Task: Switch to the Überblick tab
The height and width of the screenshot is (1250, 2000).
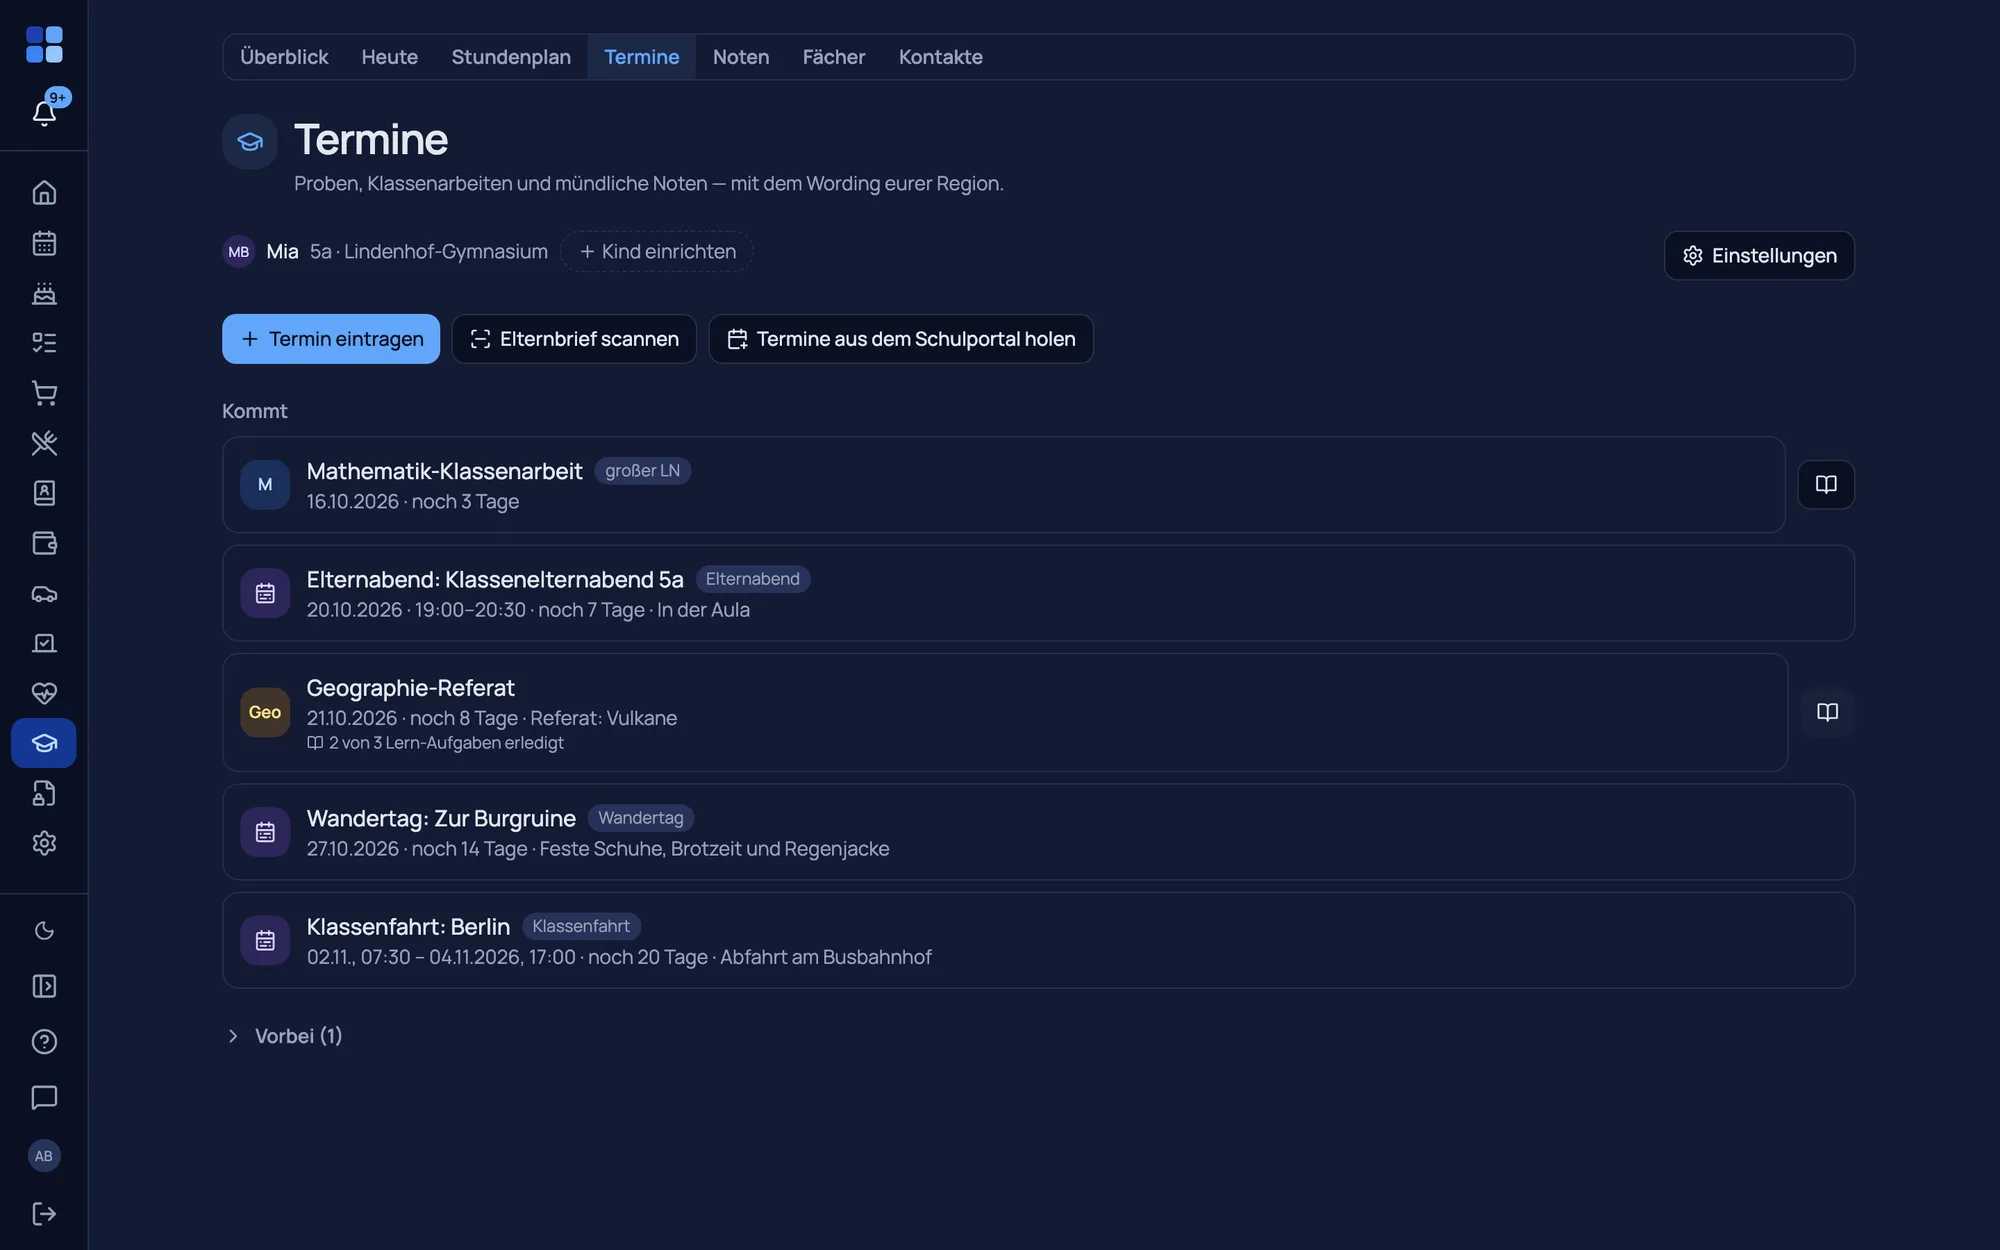Action: point(284,57)
